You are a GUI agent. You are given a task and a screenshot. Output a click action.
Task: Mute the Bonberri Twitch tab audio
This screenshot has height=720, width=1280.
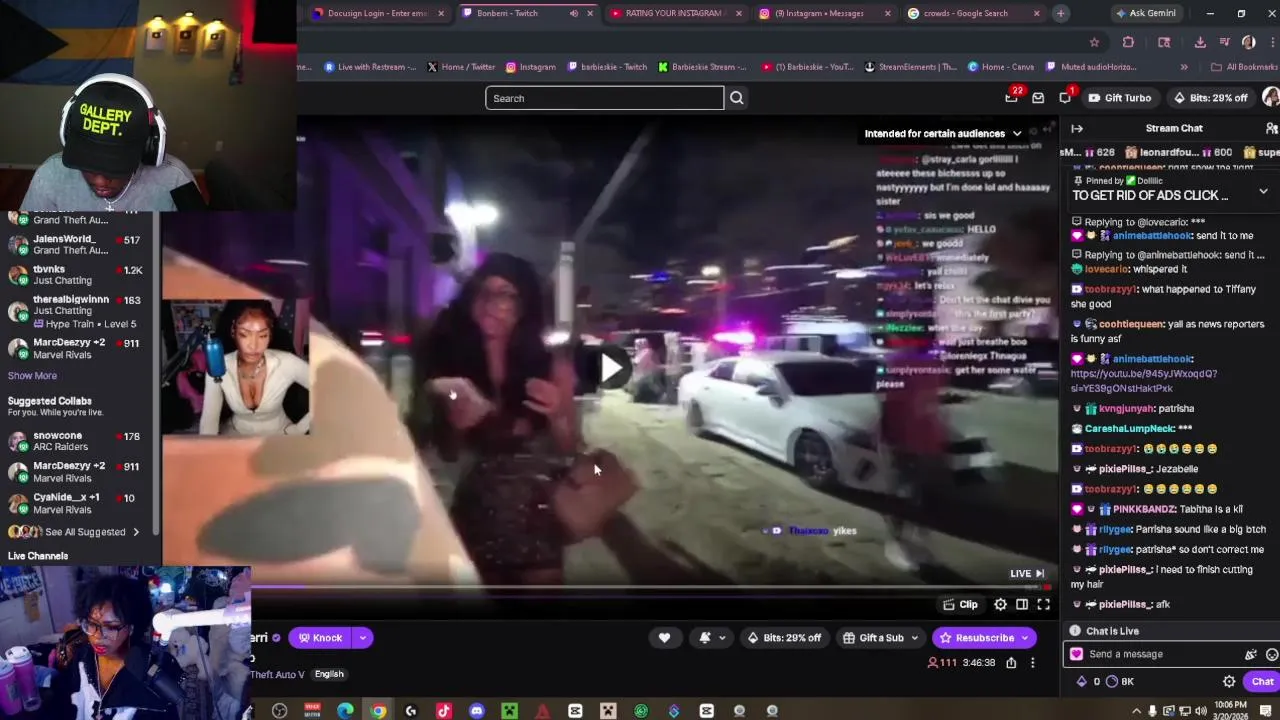[x=574, y=13]
